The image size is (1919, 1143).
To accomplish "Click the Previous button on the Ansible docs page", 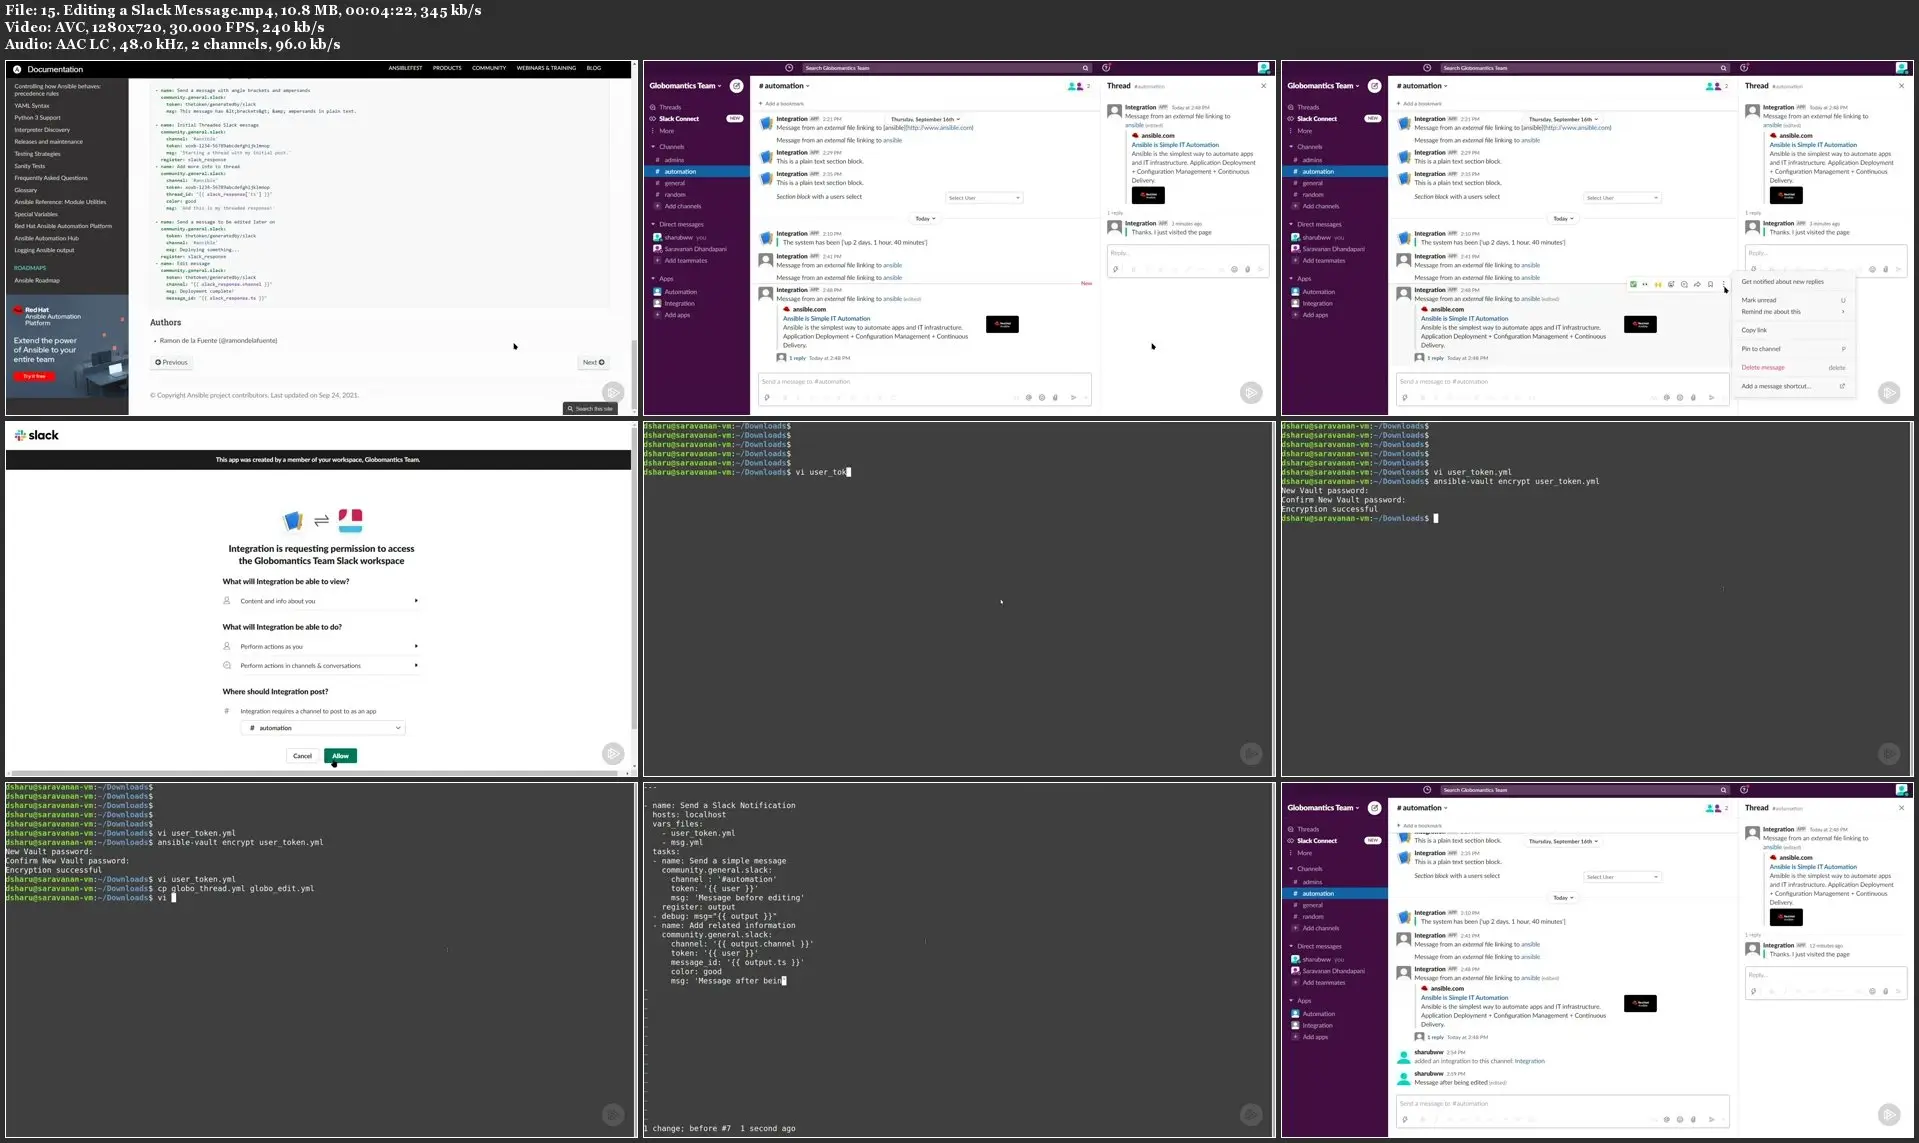I will tap(171, 363).
